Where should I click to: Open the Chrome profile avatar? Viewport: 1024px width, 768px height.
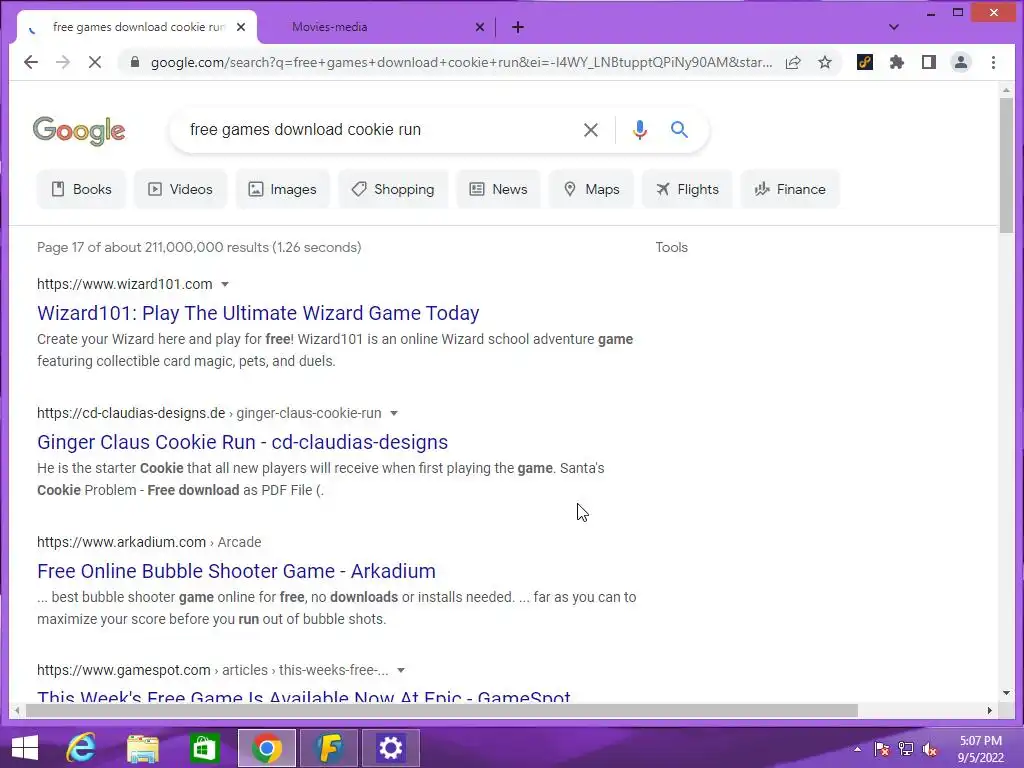click(x=961, y=62)
